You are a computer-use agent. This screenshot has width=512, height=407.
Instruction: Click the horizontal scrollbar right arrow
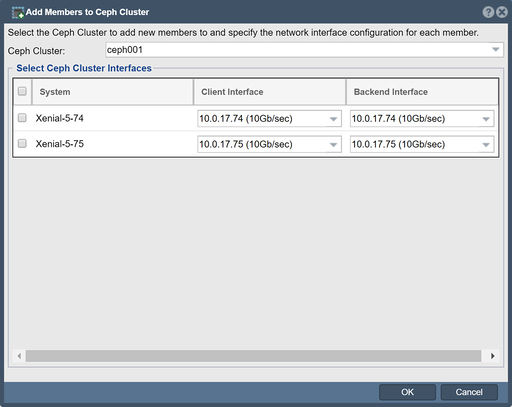(492, 356)
